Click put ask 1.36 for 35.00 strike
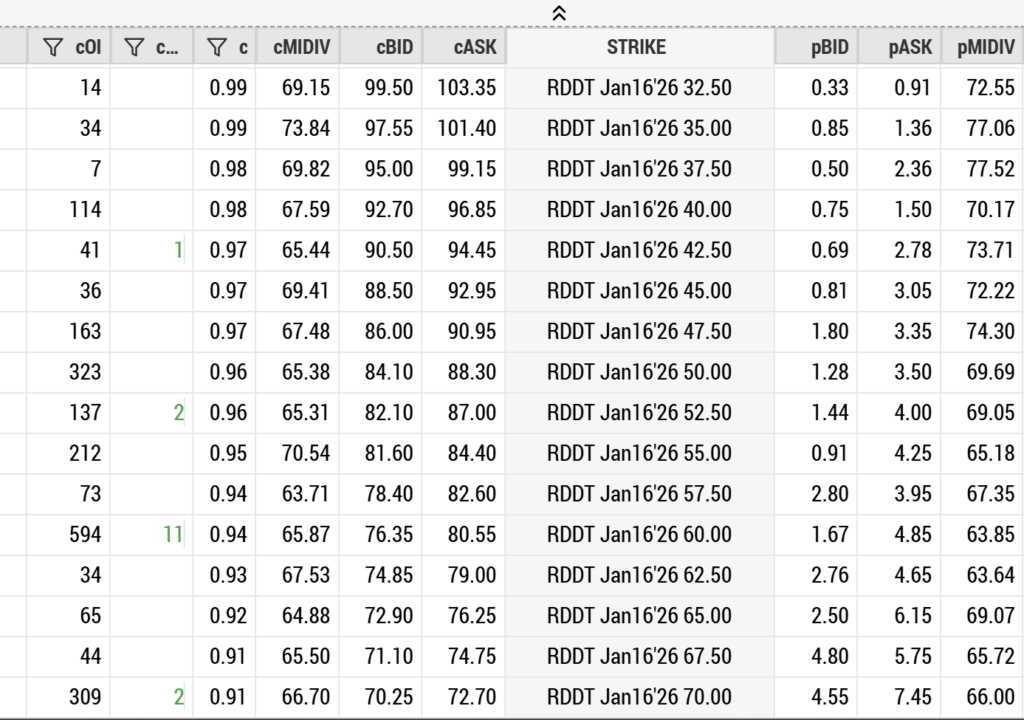 [912, 128]
